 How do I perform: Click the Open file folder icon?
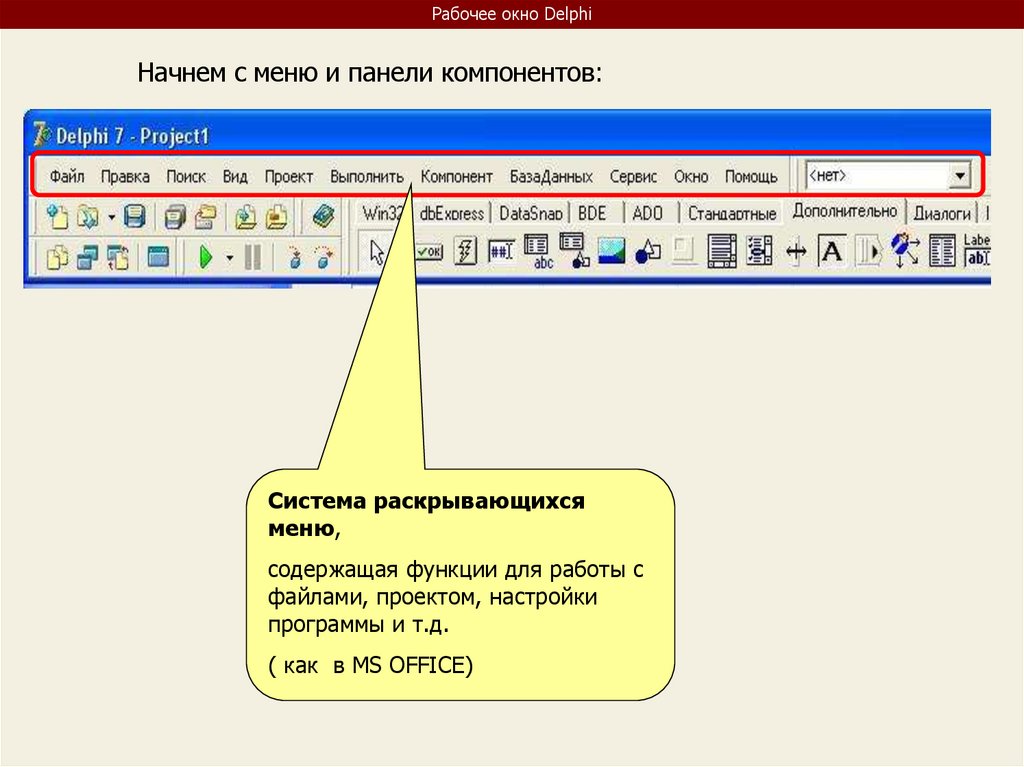[x=88, y=217]
